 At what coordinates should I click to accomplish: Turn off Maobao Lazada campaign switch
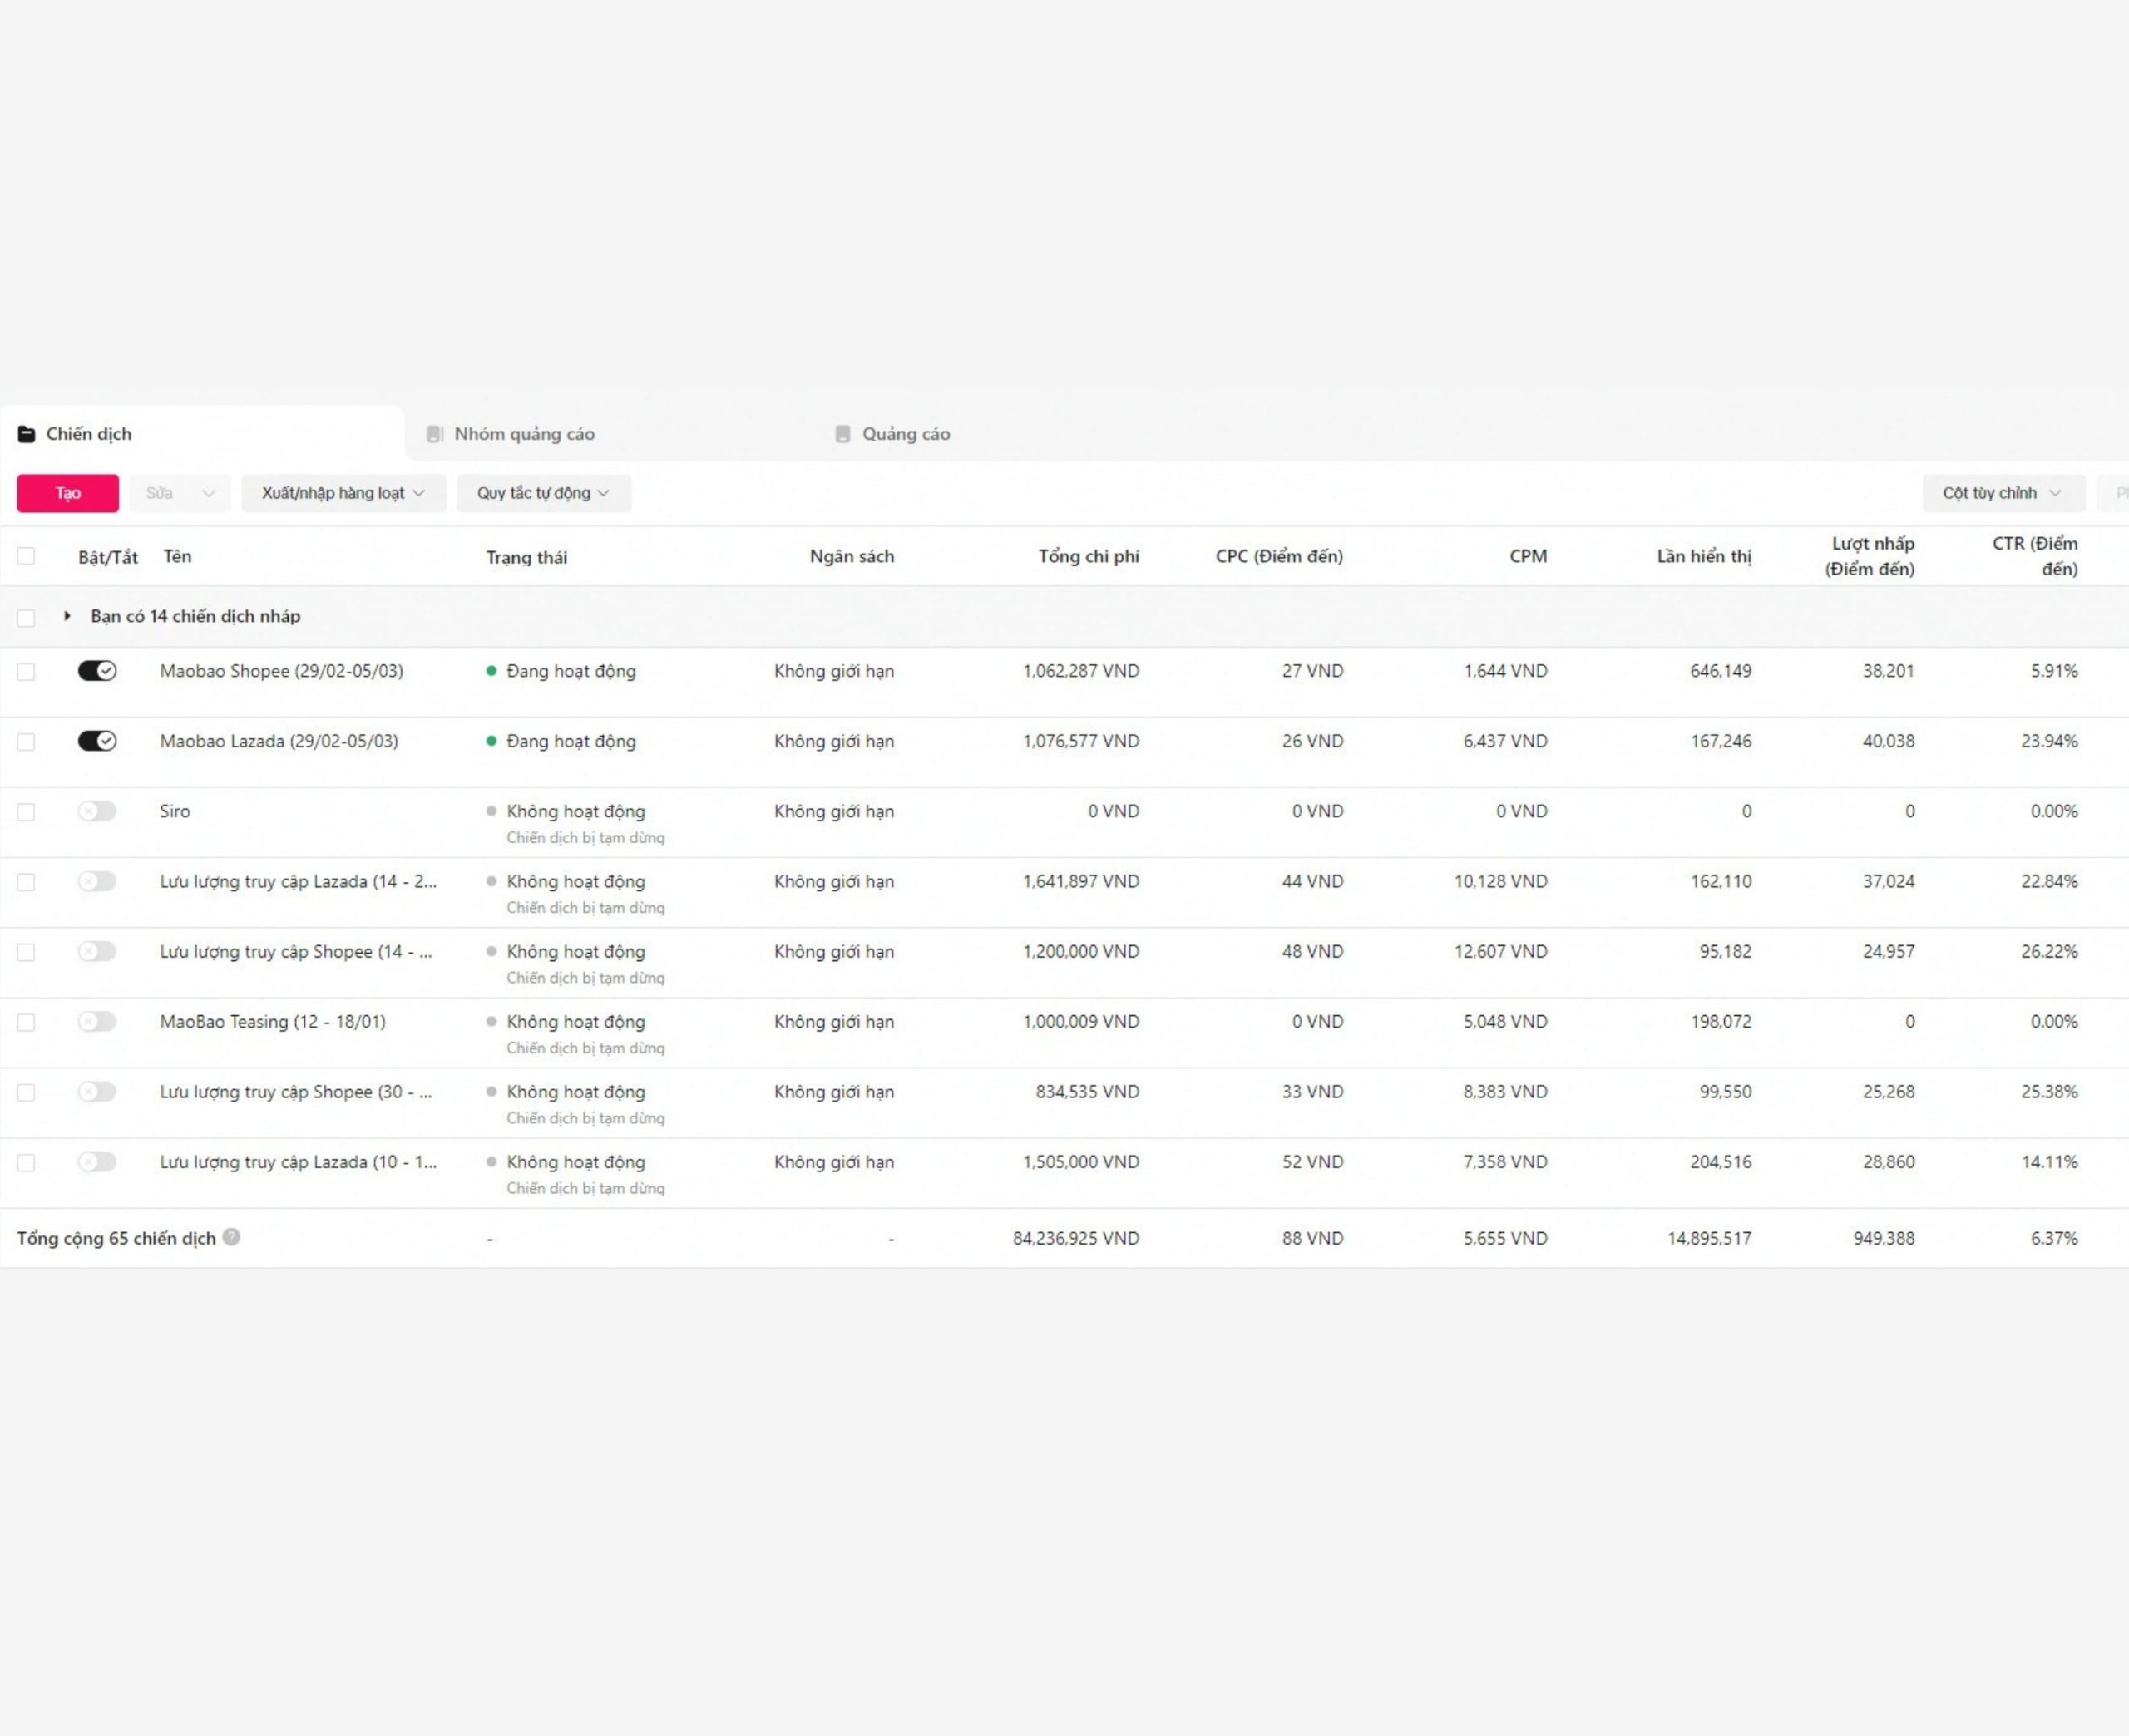coord(97,741)
